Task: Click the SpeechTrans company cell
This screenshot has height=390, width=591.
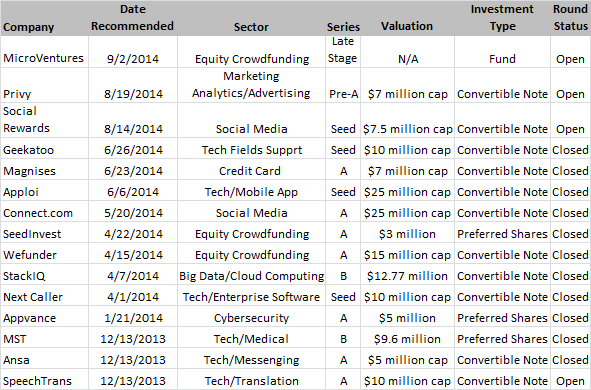Action: tap(44, 379)
